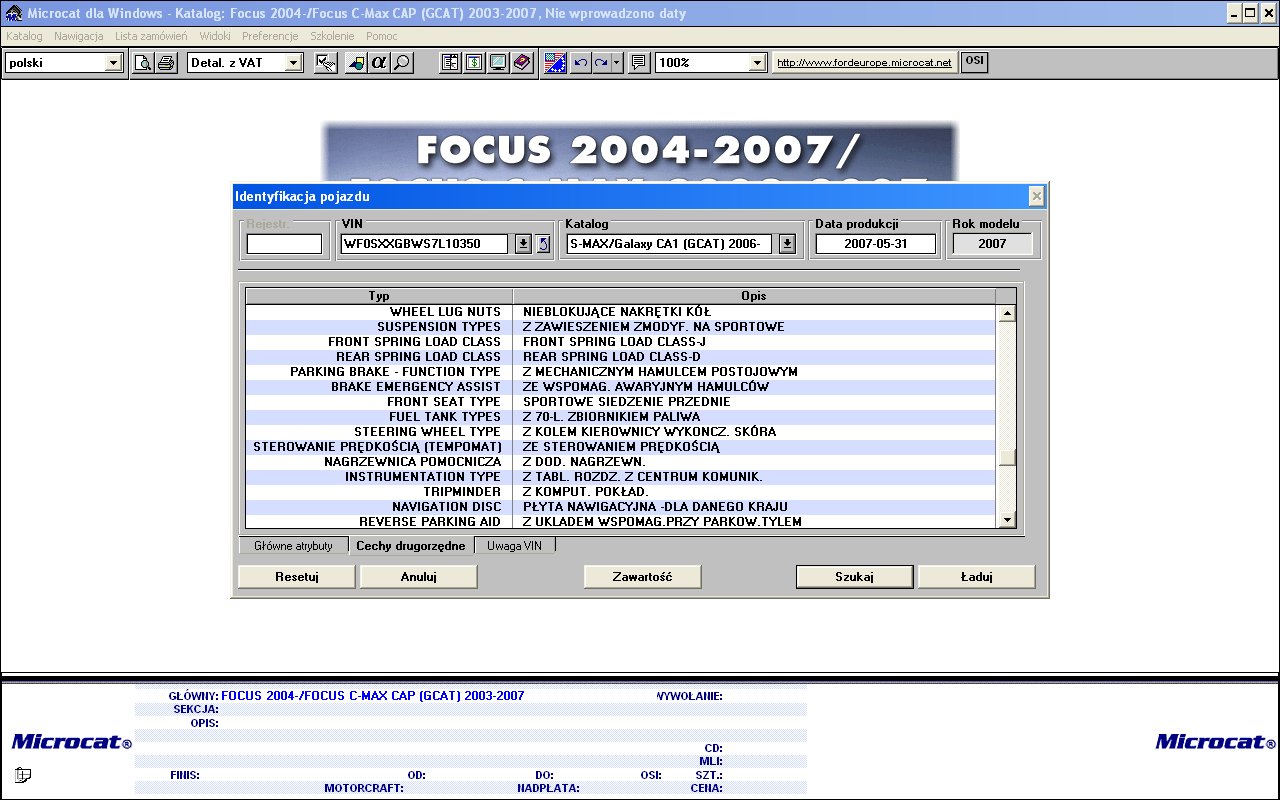Click the printer icon in the toolbar
Image resolution: width=1280 pixels, height=800 pixels.
point(165,62)
